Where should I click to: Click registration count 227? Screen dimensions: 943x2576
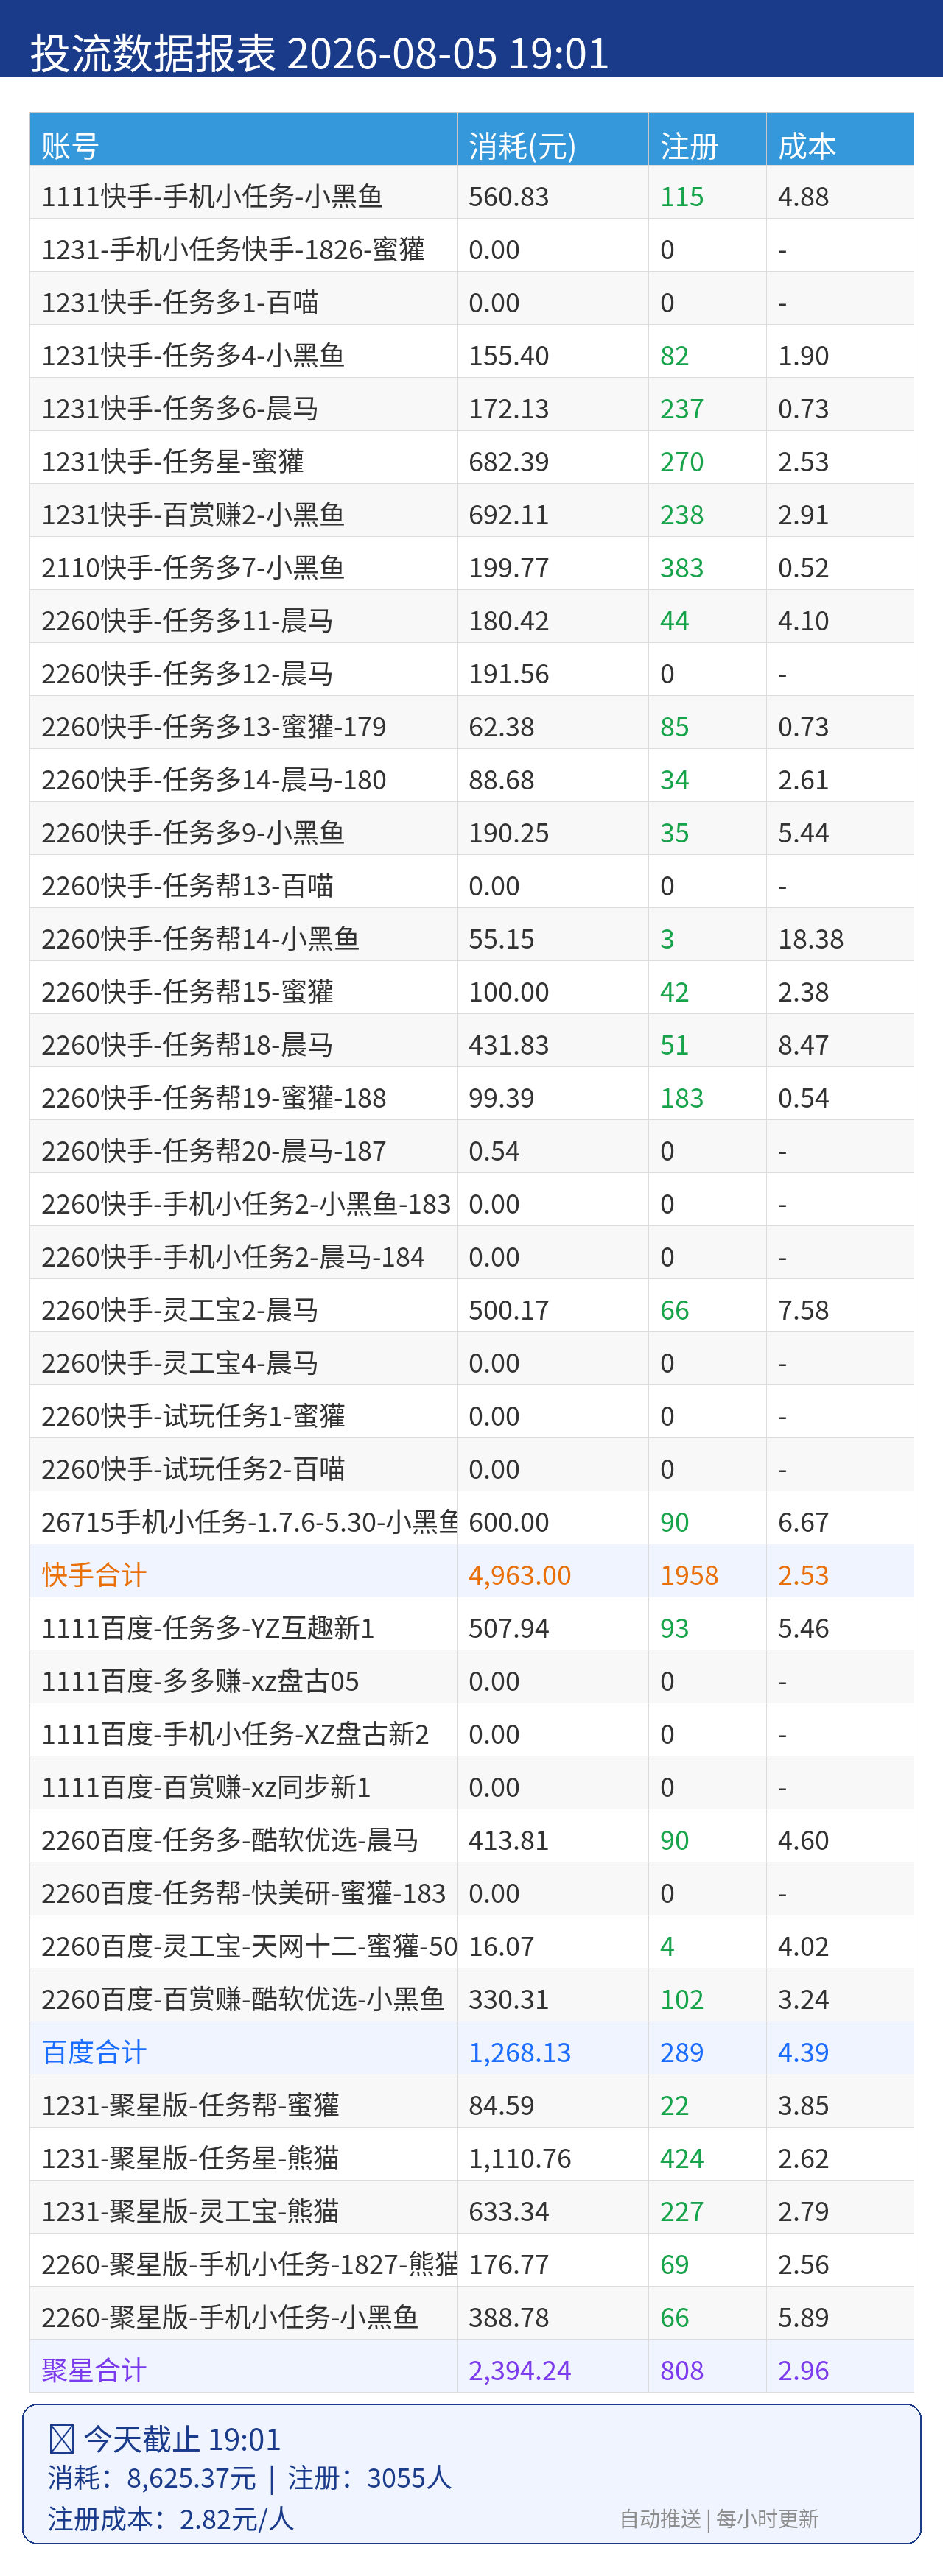tap(682, 2211)
